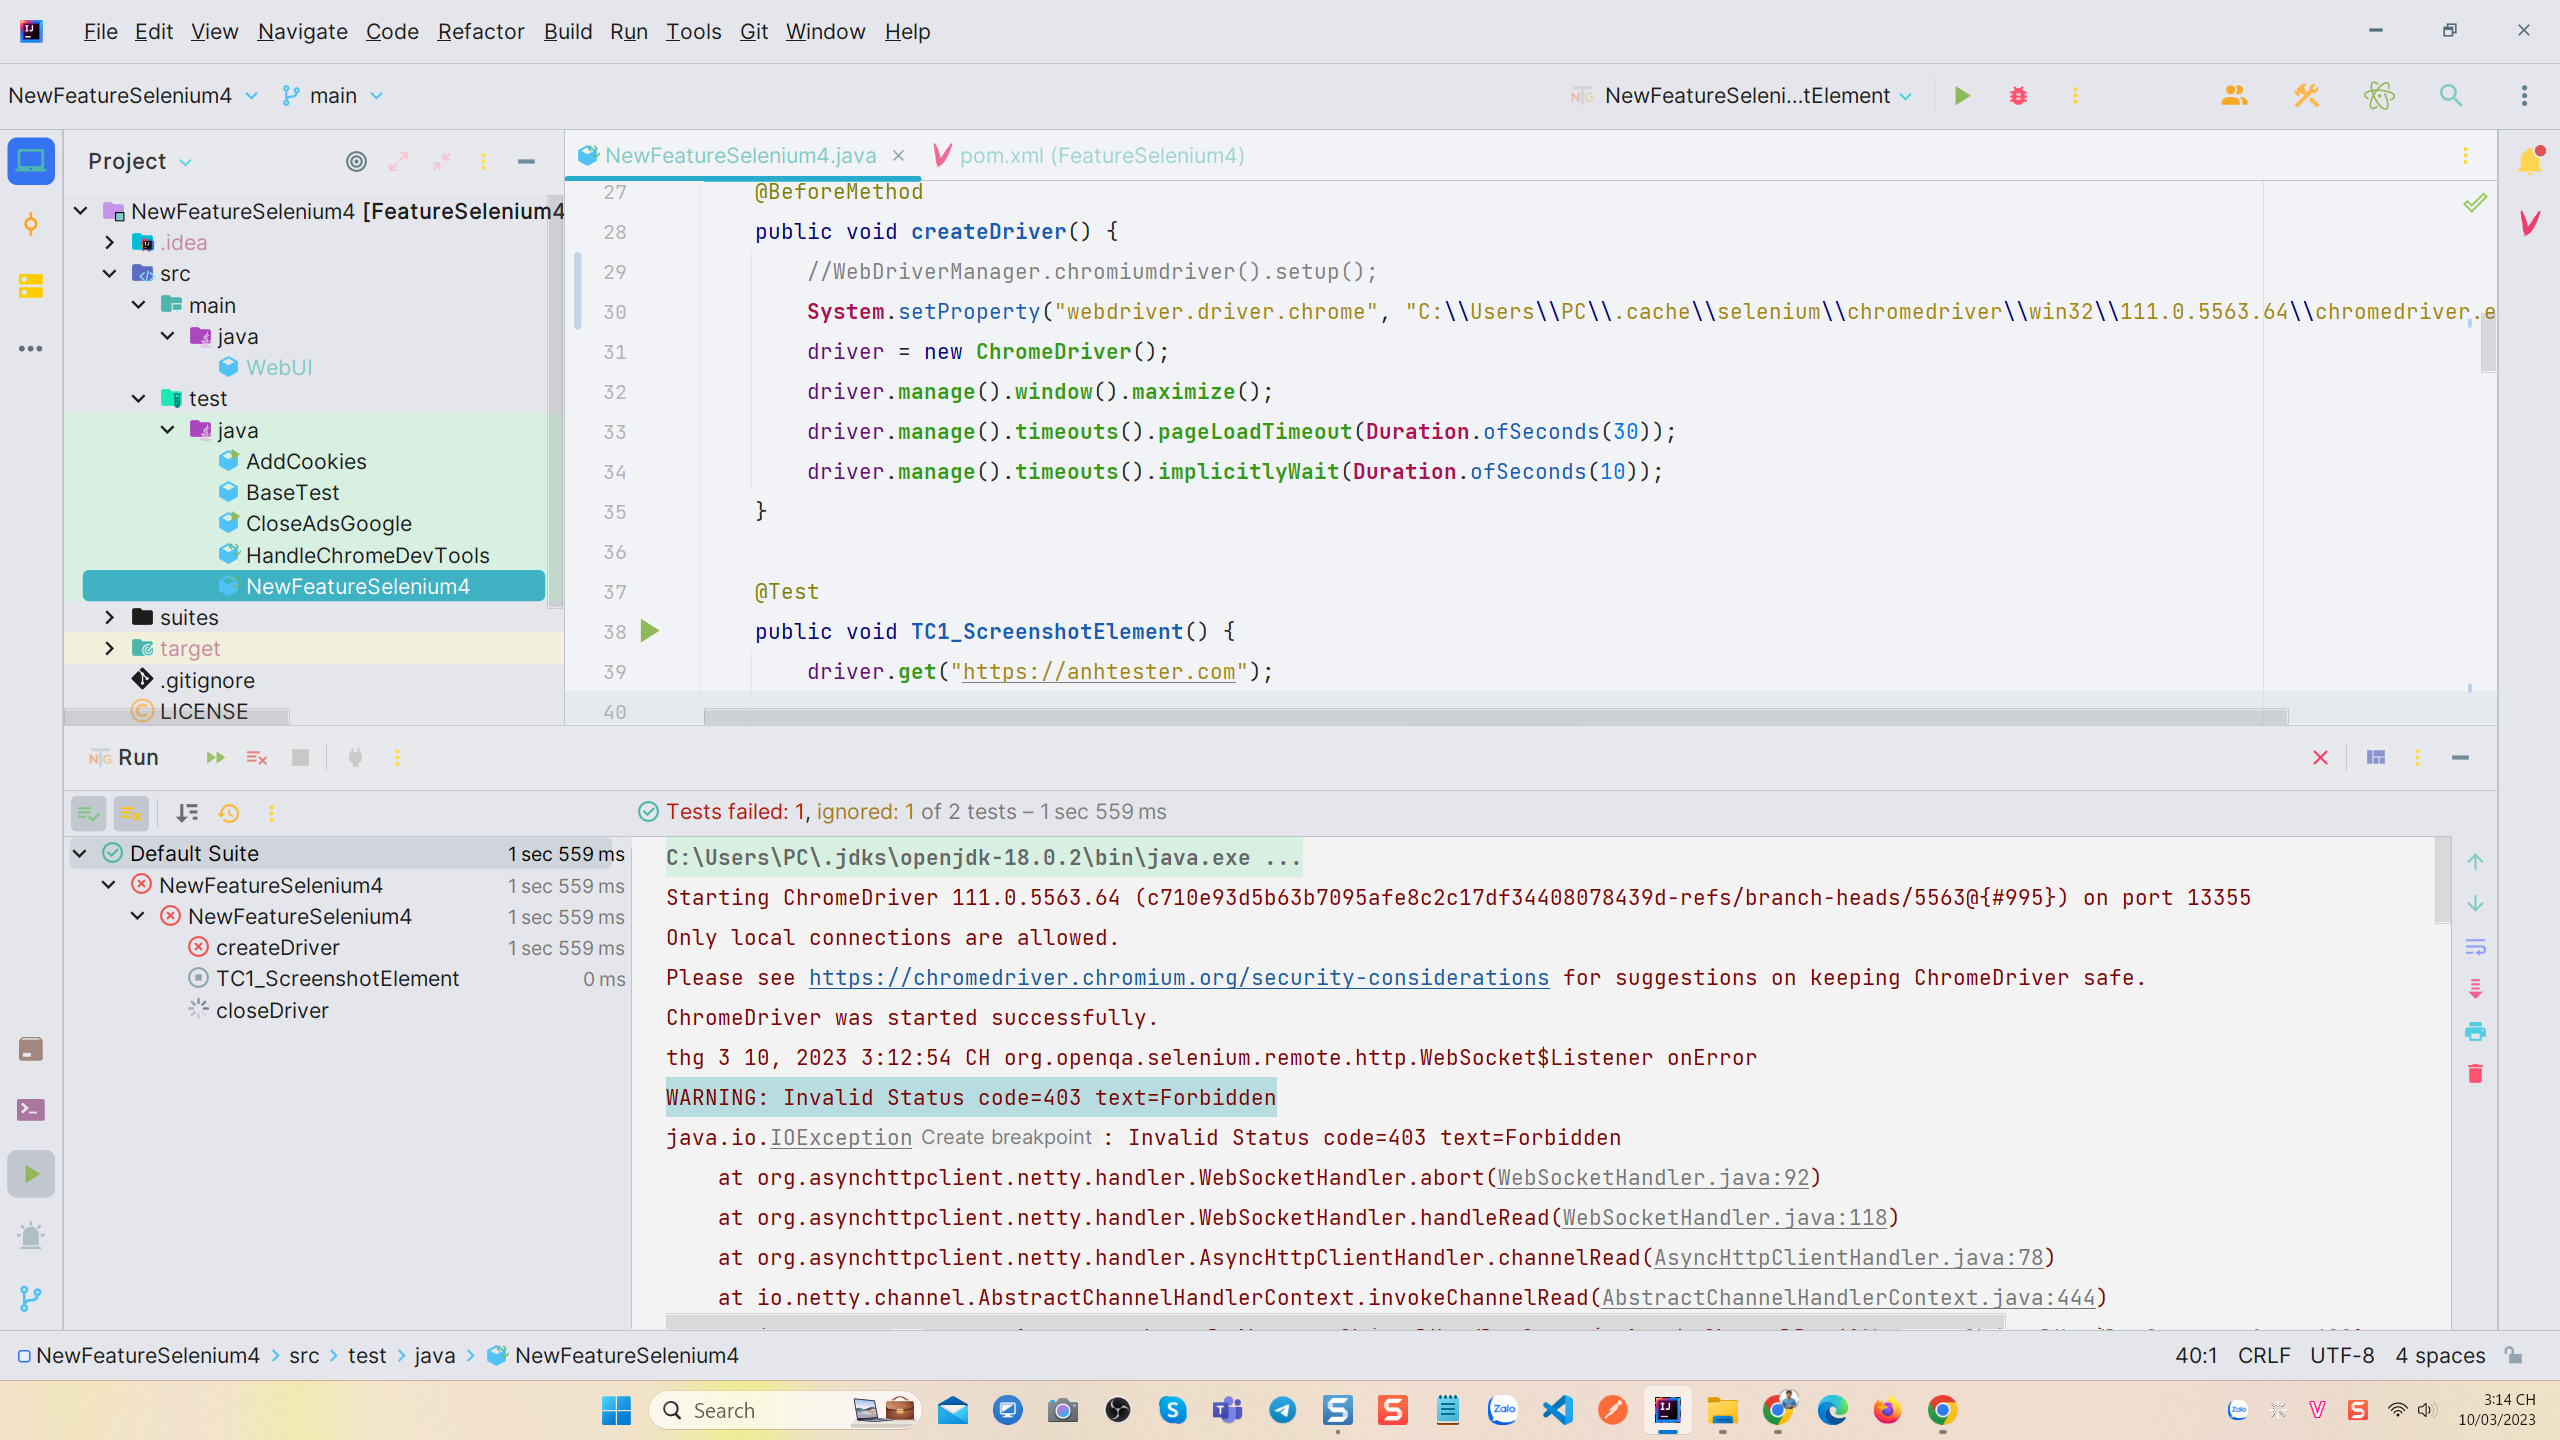Collapse Default Suite test node

click(x=80, y=854)
